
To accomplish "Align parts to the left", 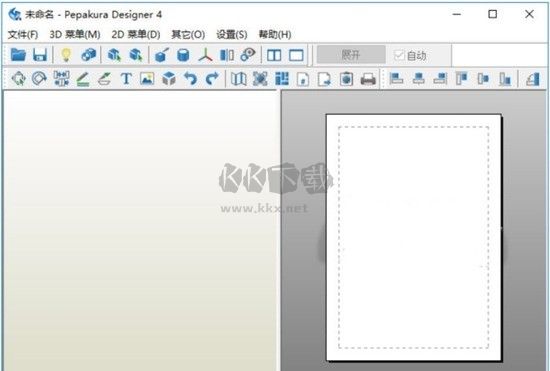I will [x=396, y=79].
